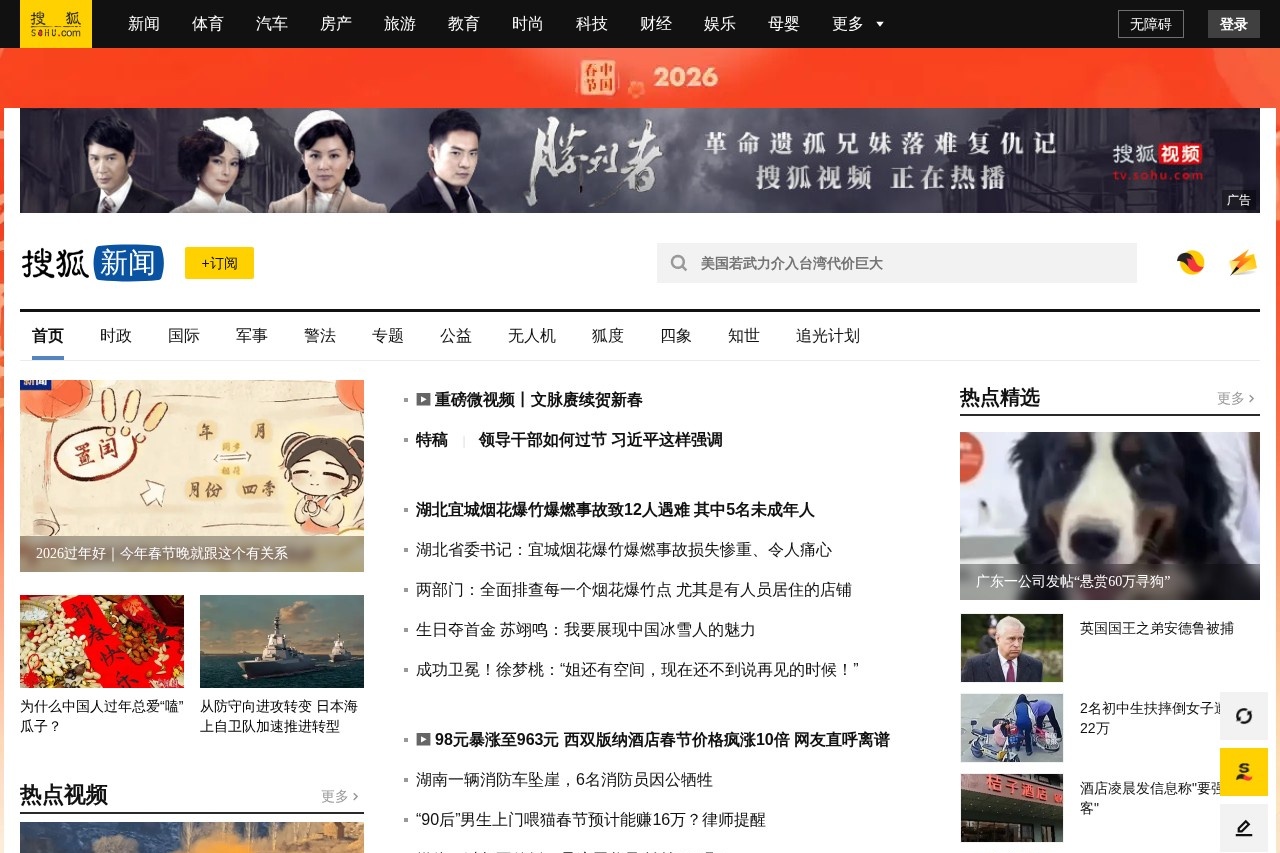Click the search magnifier icon
The width and height of the screenshot is (1280, 853).
coord(679,263)
